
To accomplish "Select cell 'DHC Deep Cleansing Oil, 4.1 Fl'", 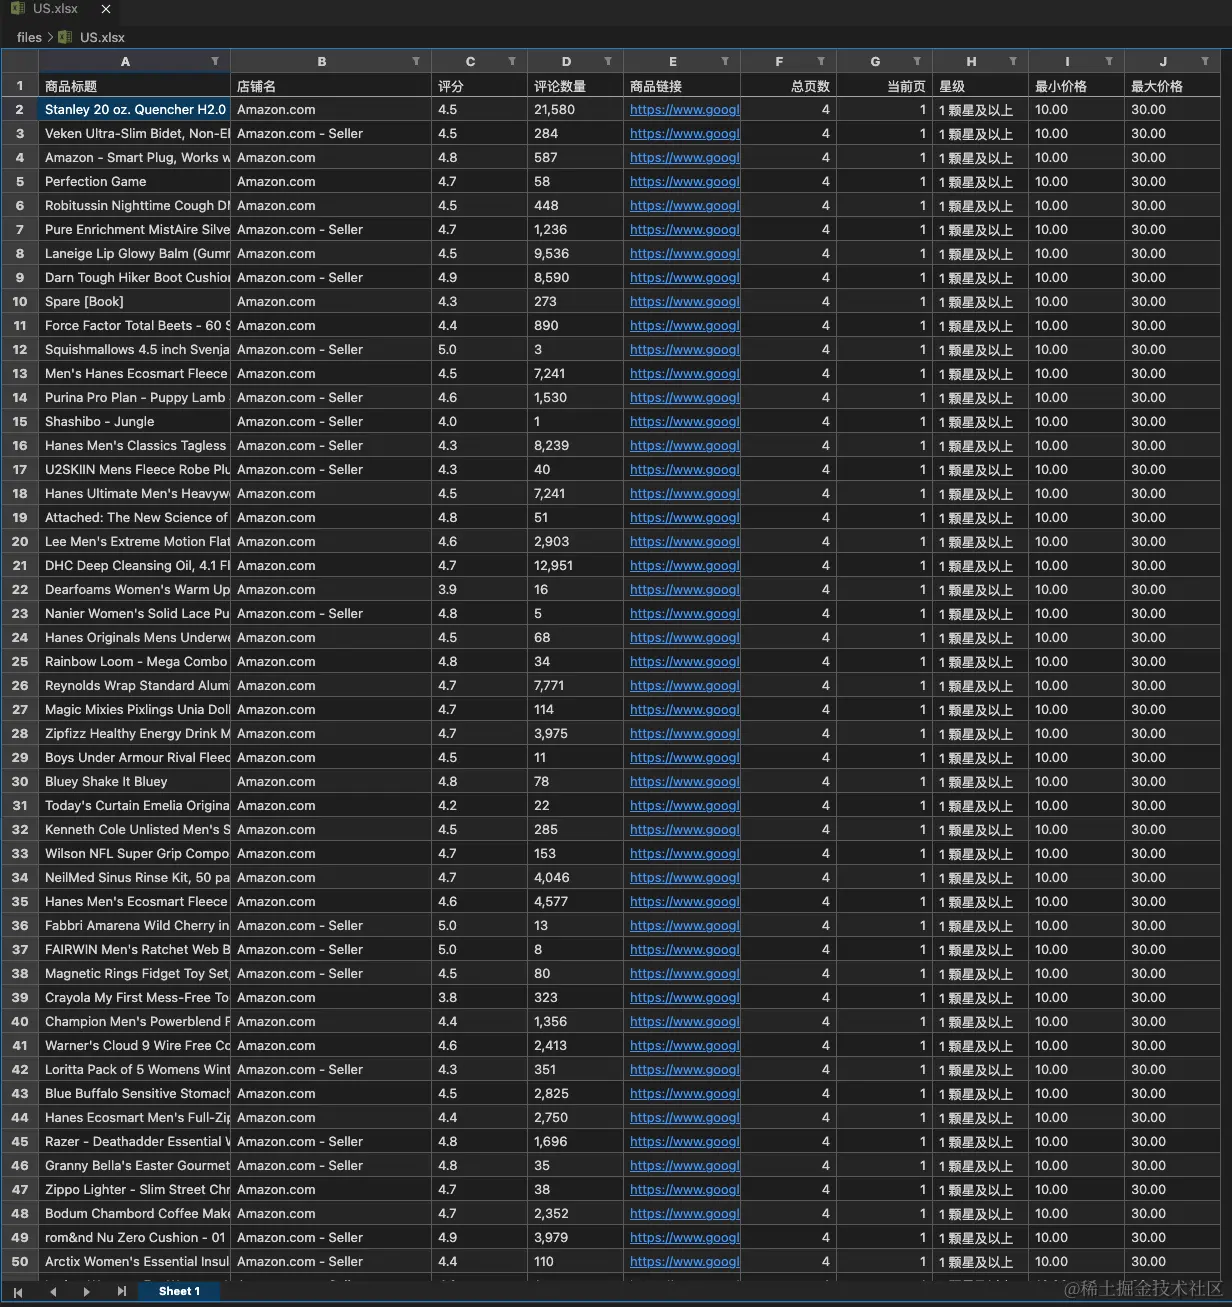I will coord(135,566).
